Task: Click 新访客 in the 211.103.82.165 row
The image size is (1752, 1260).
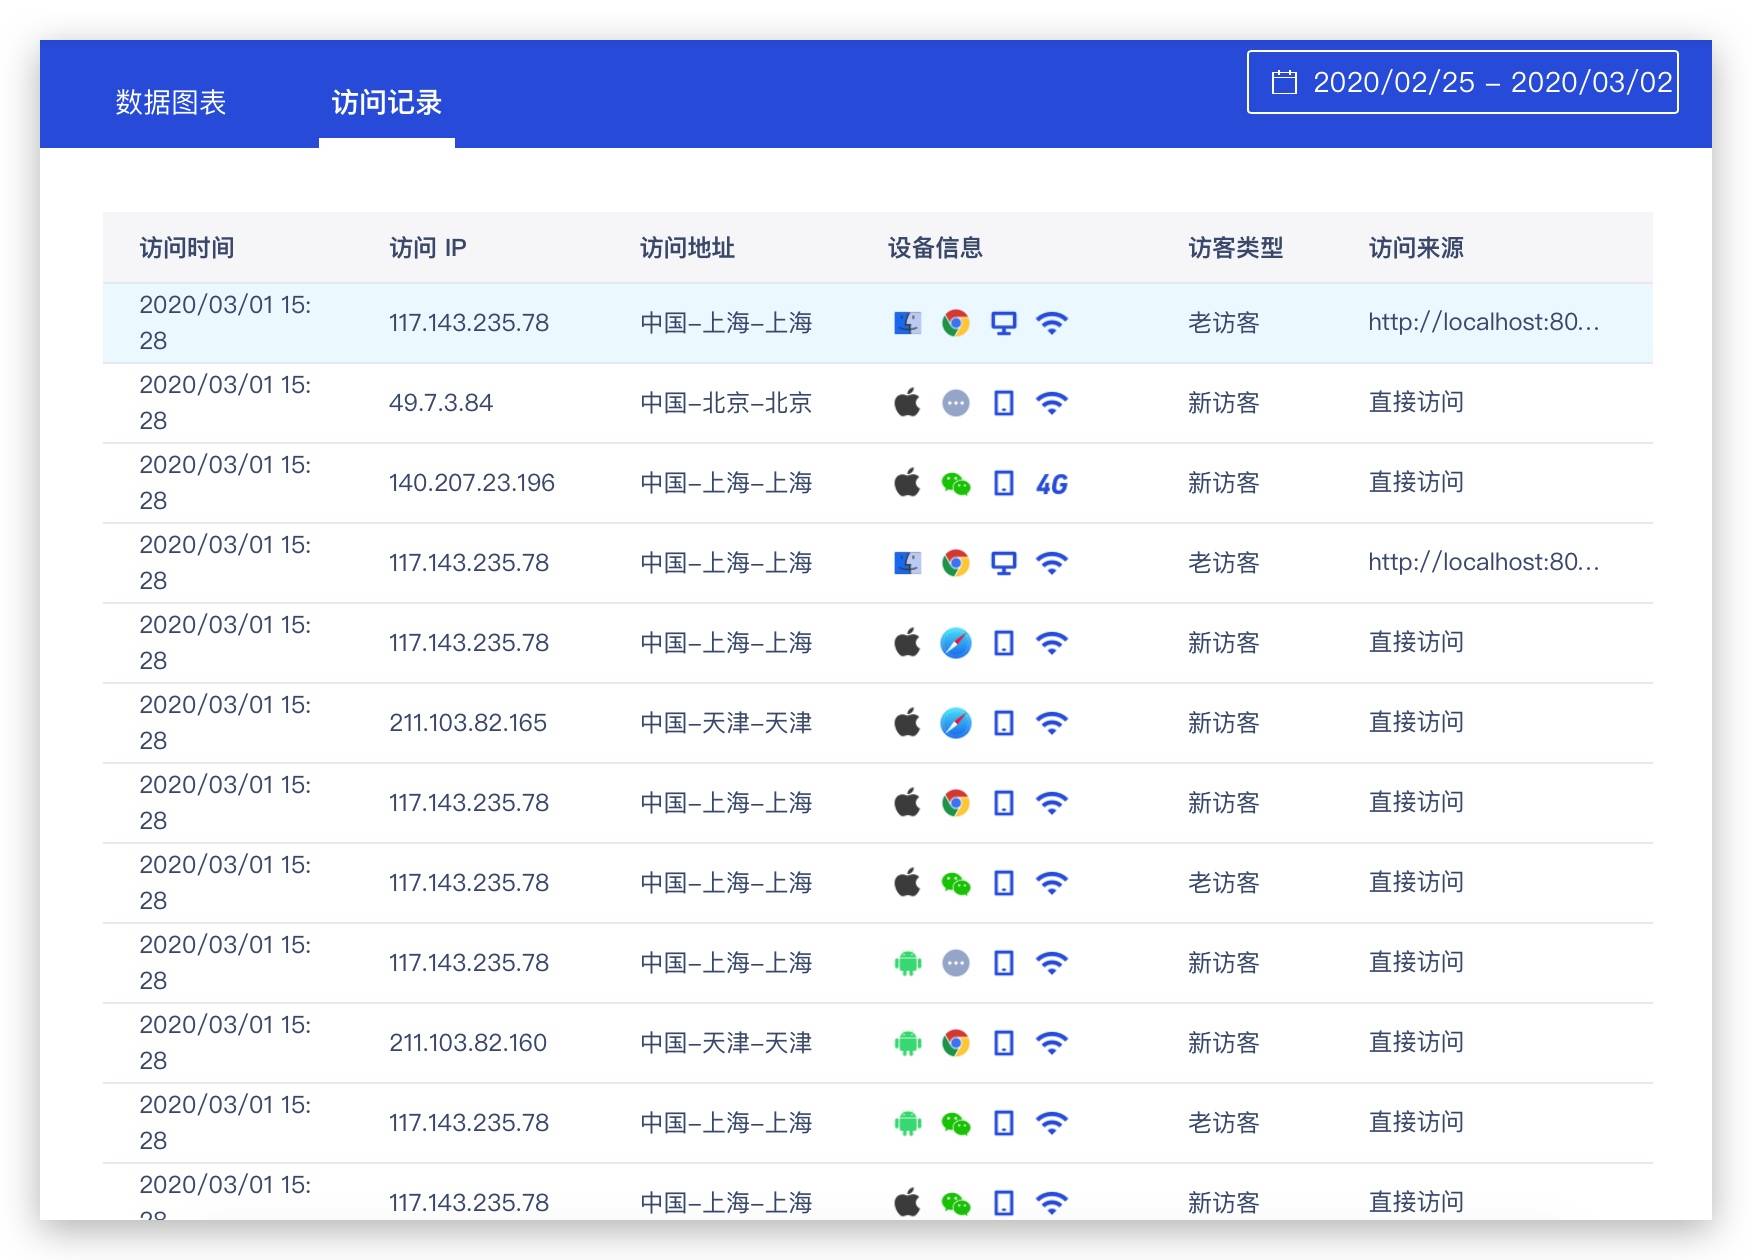Action: pos(1223,723)
